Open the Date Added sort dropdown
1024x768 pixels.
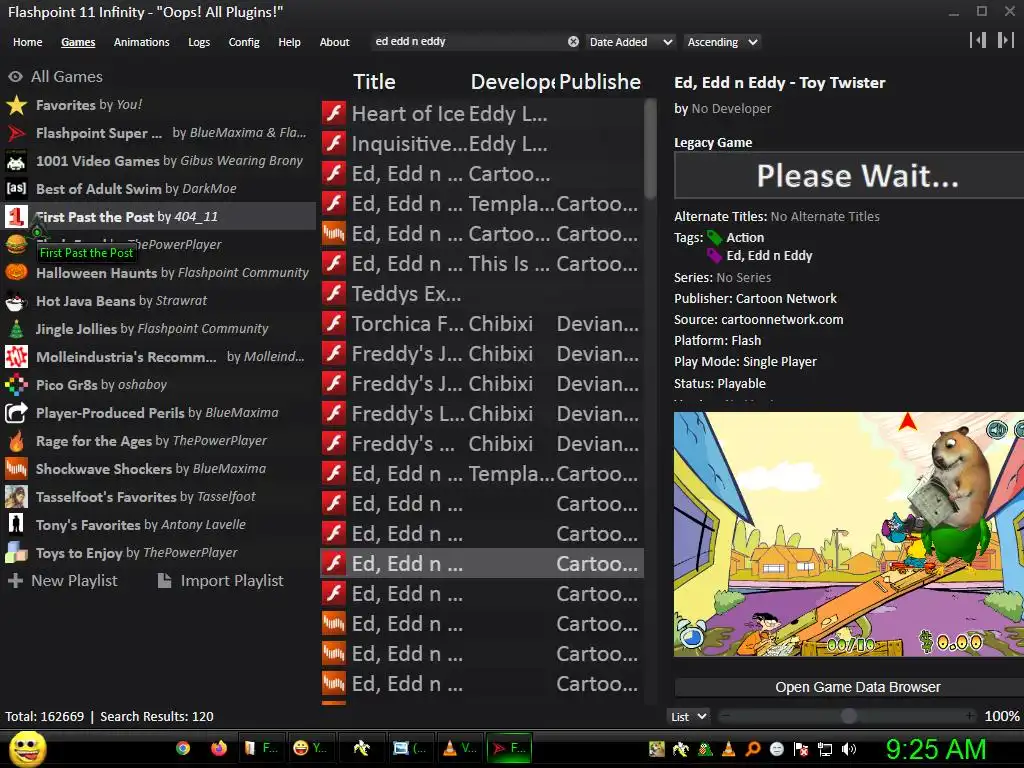pos(631,42)
